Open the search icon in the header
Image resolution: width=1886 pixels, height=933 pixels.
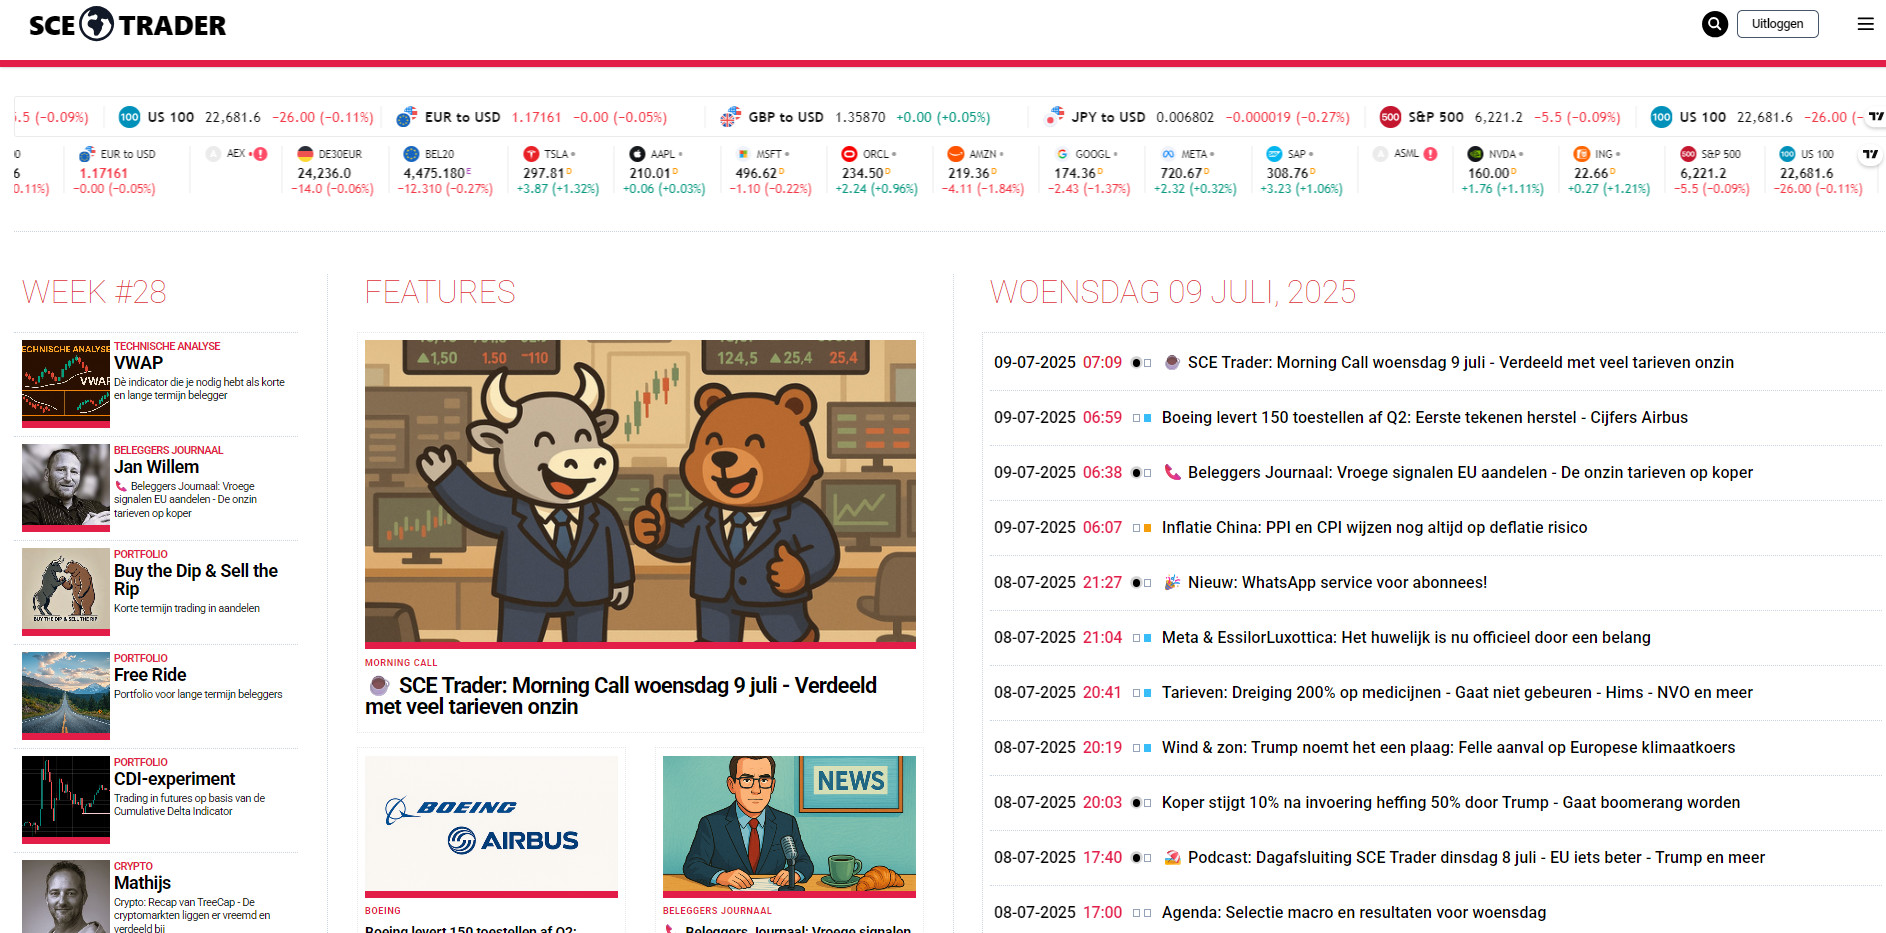tap(1715, 24)
